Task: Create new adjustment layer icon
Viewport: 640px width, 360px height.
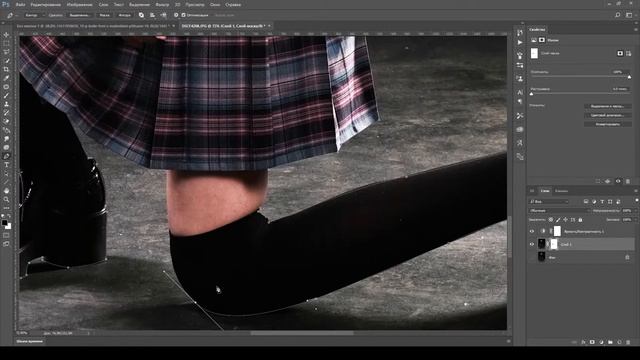Action: point(601,342)
